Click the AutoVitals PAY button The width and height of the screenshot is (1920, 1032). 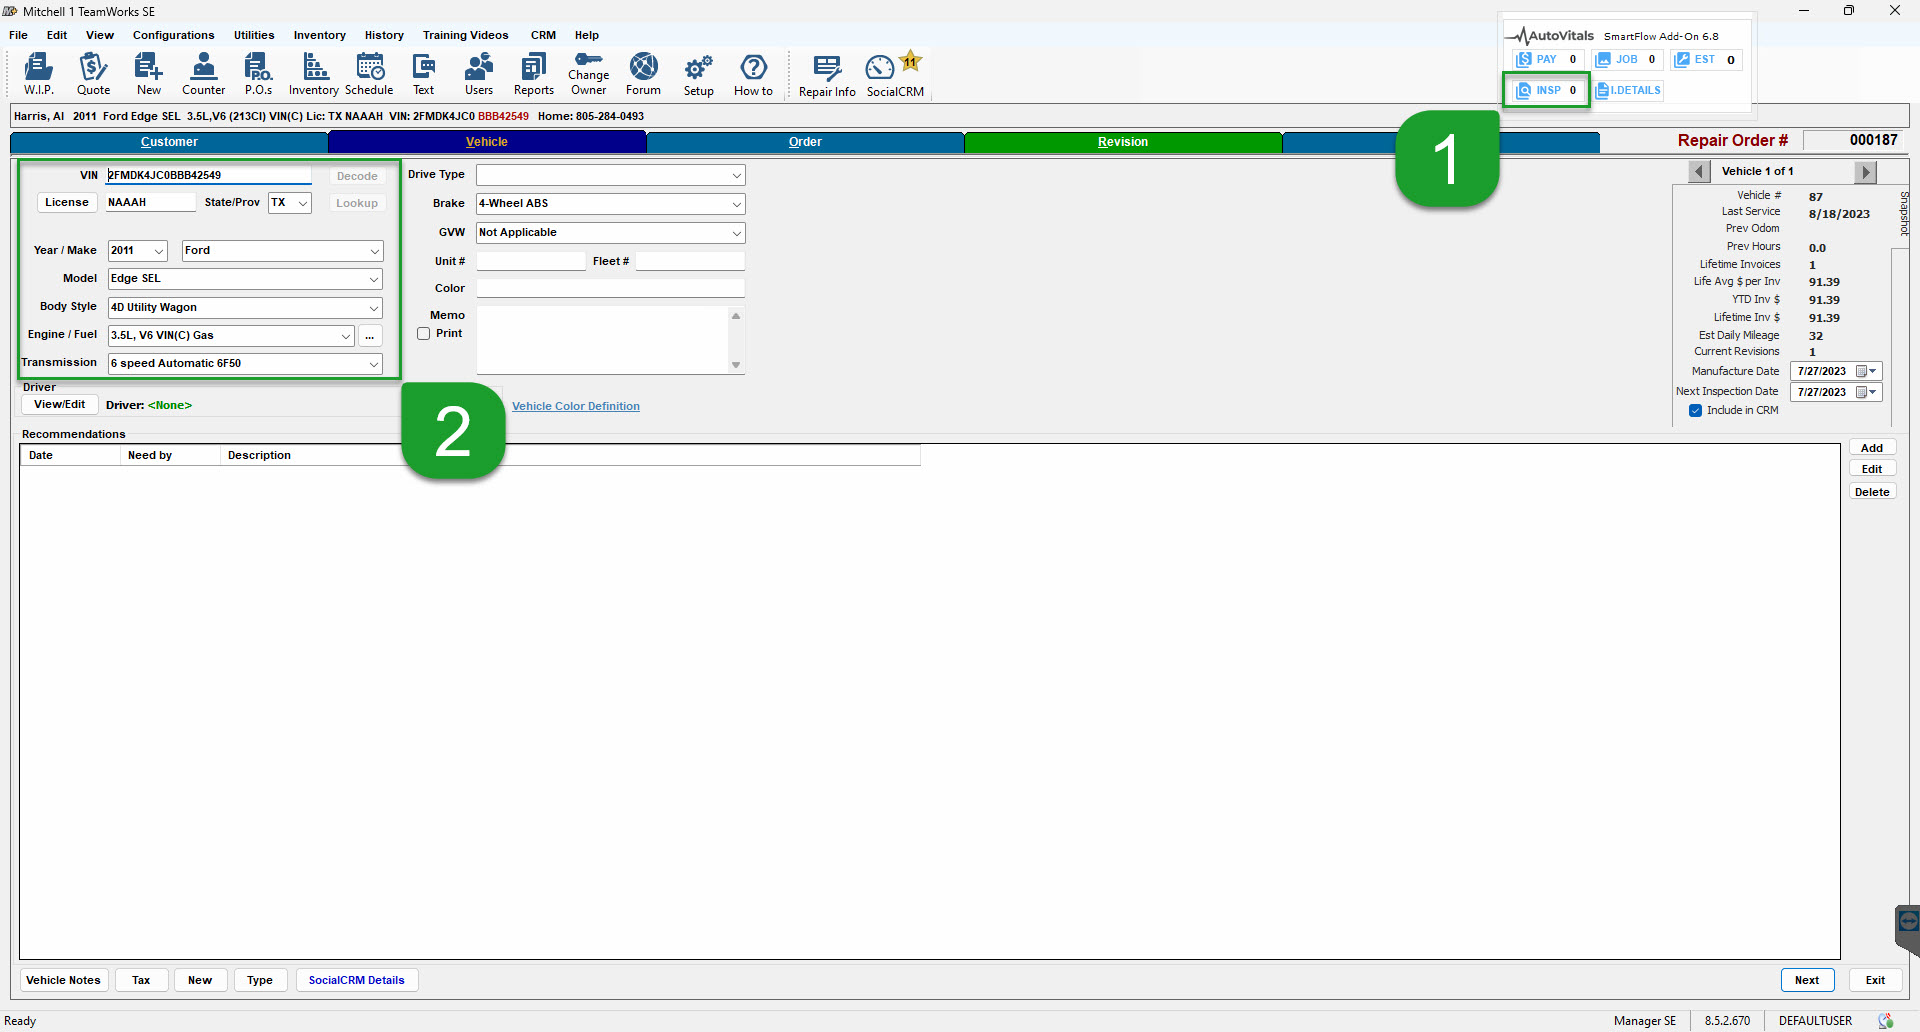click(x=1548, y=59)
